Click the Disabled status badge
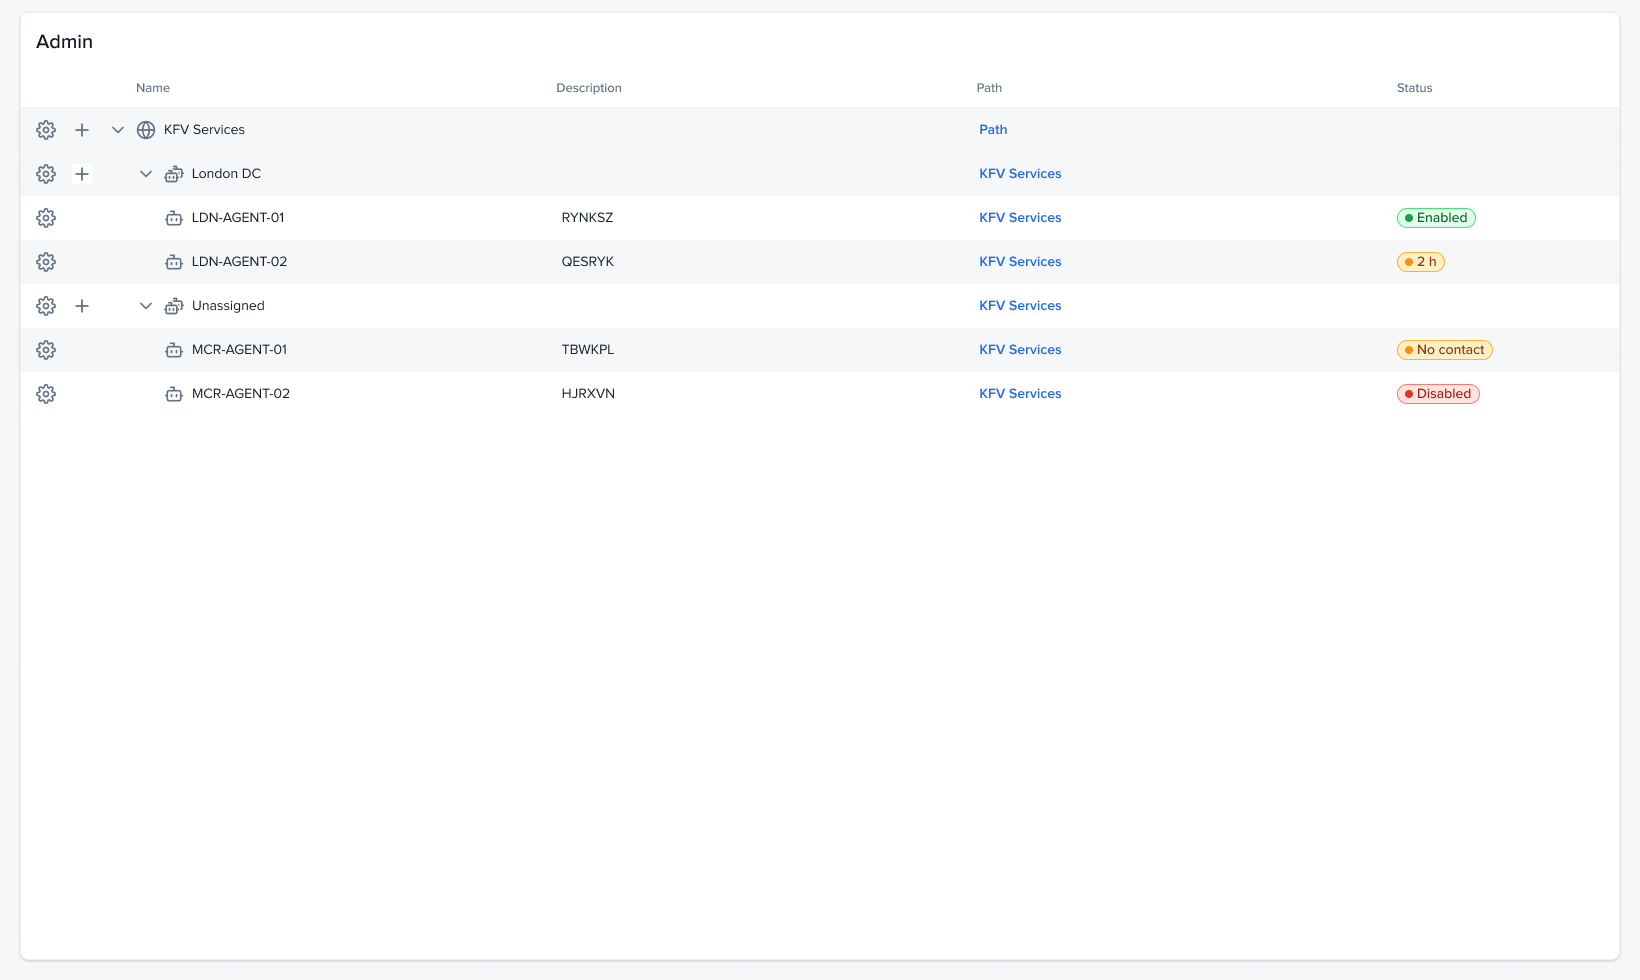Image resolution: width=1640 pixels, height=980 pixels. tap(1438, 394)
